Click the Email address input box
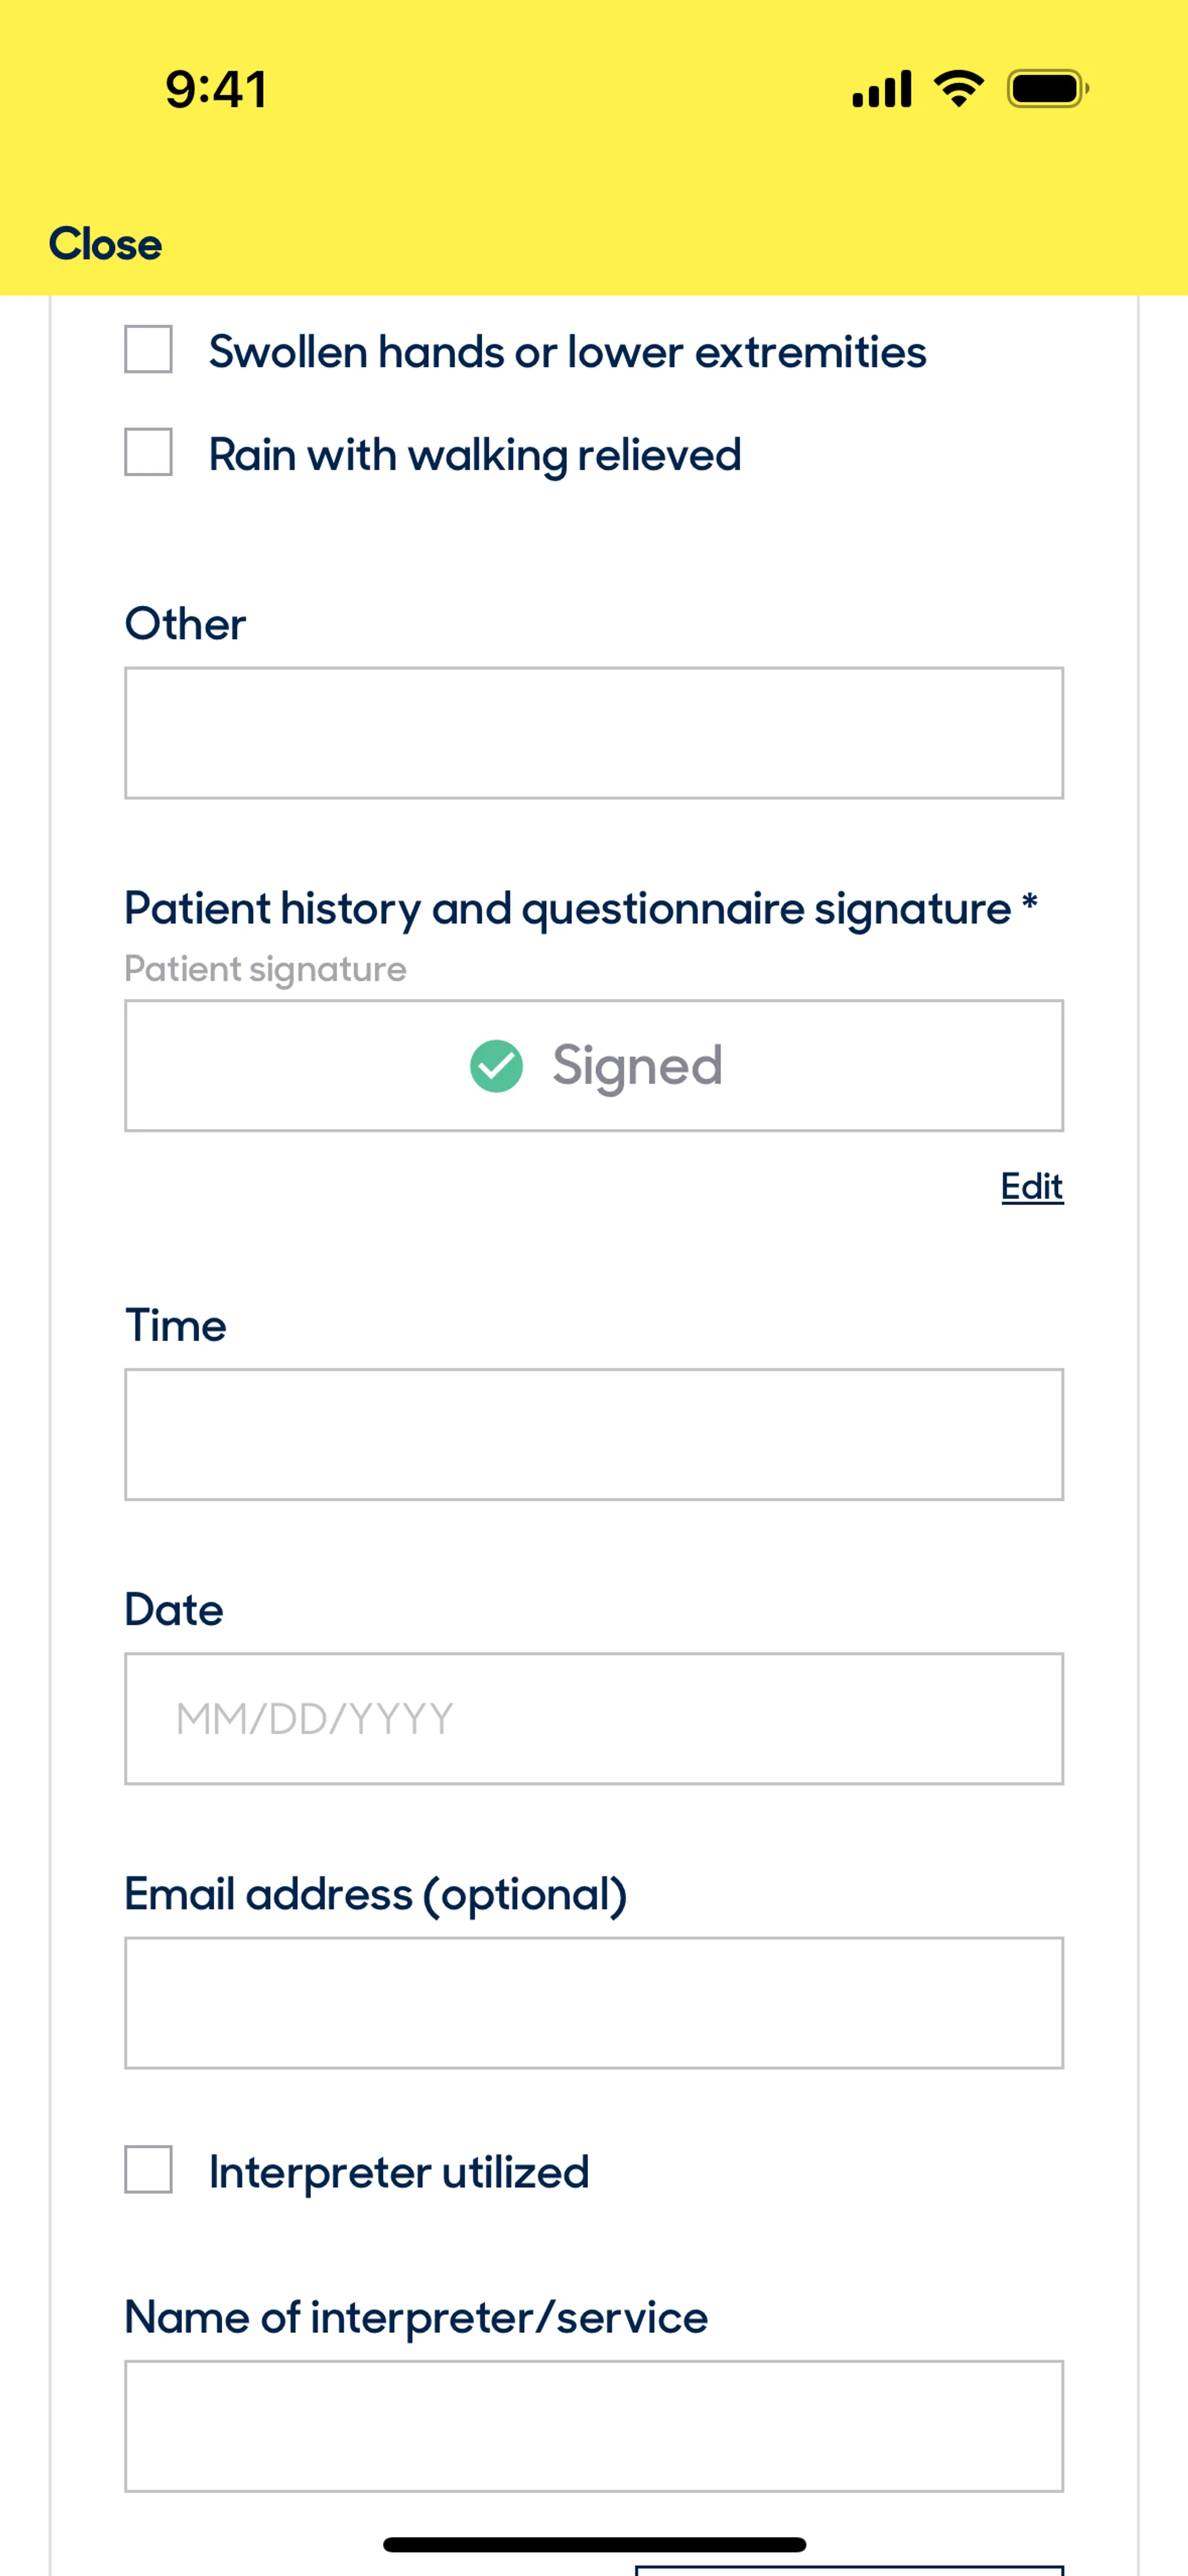The height and width of the screenshot is (2576, 1188). [593, 2002]
